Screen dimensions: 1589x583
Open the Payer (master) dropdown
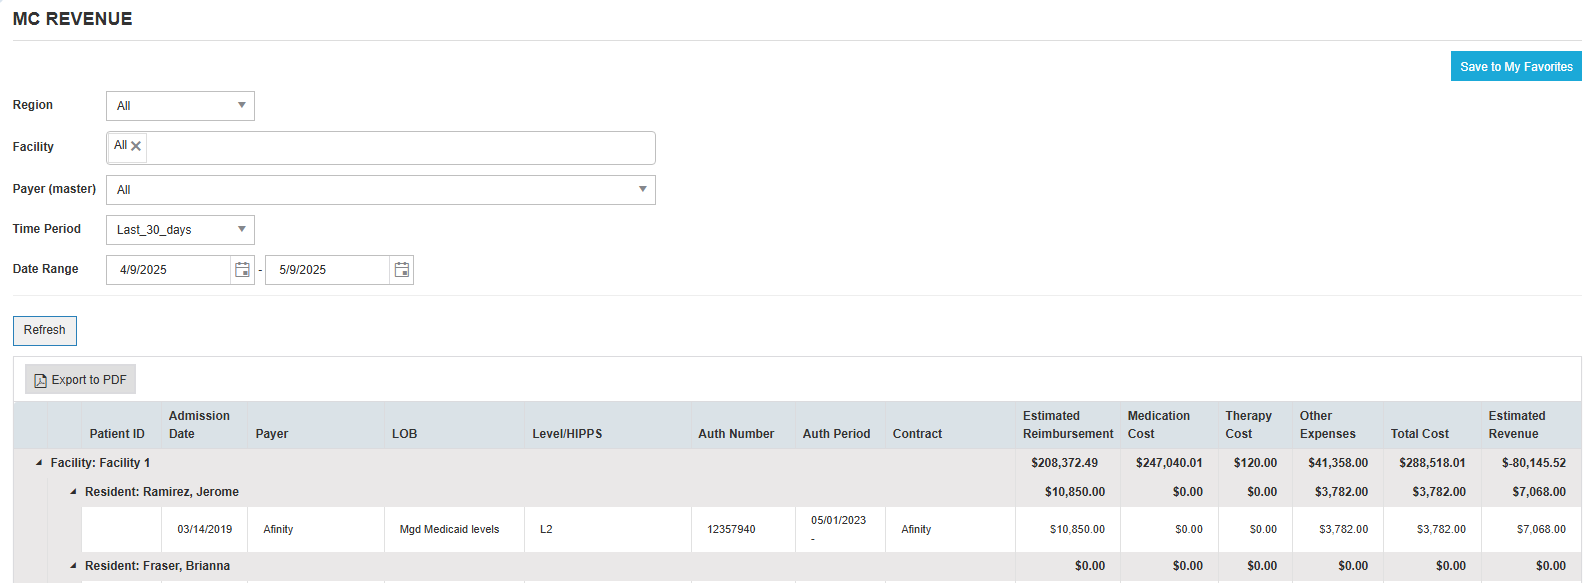click(x=381, y=190)
